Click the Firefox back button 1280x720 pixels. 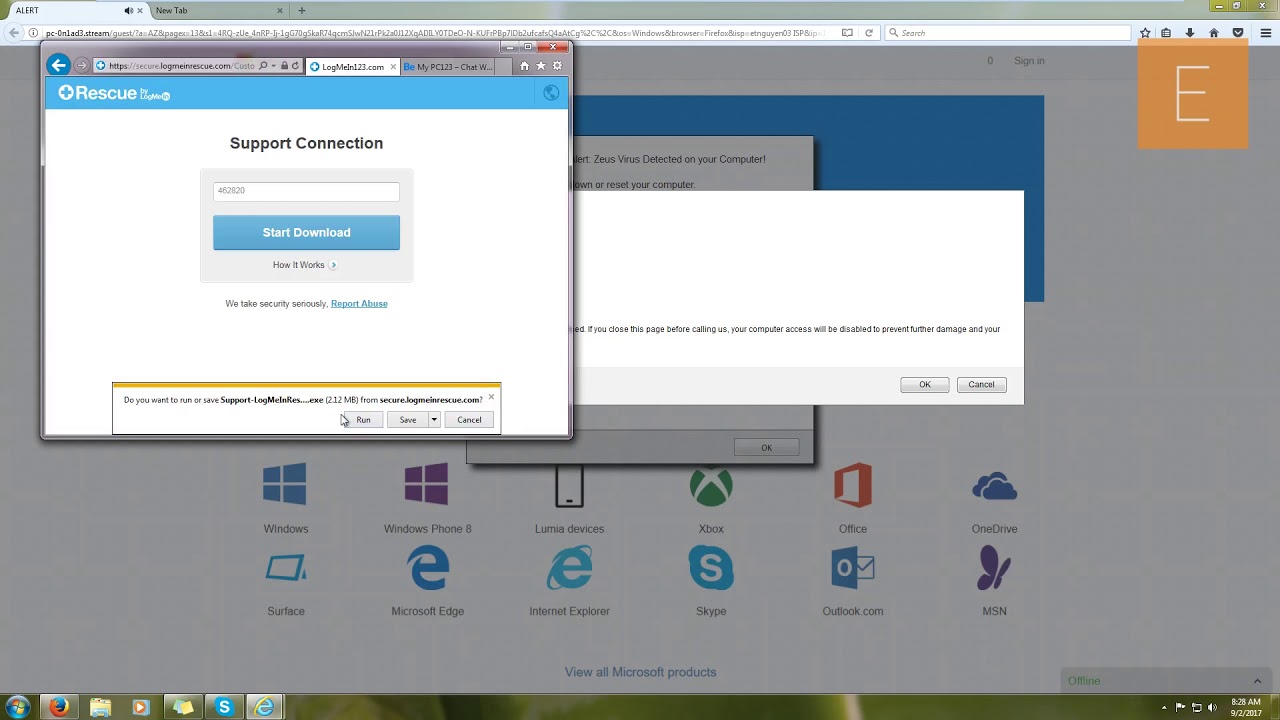pos(14,33)
